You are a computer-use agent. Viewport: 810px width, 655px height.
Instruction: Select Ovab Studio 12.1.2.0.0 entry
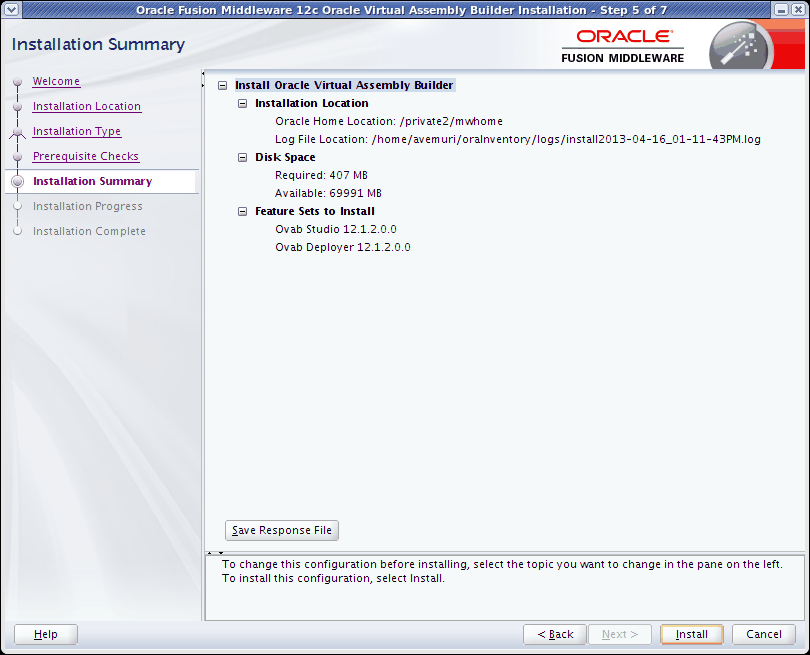(x=336, y=229)
